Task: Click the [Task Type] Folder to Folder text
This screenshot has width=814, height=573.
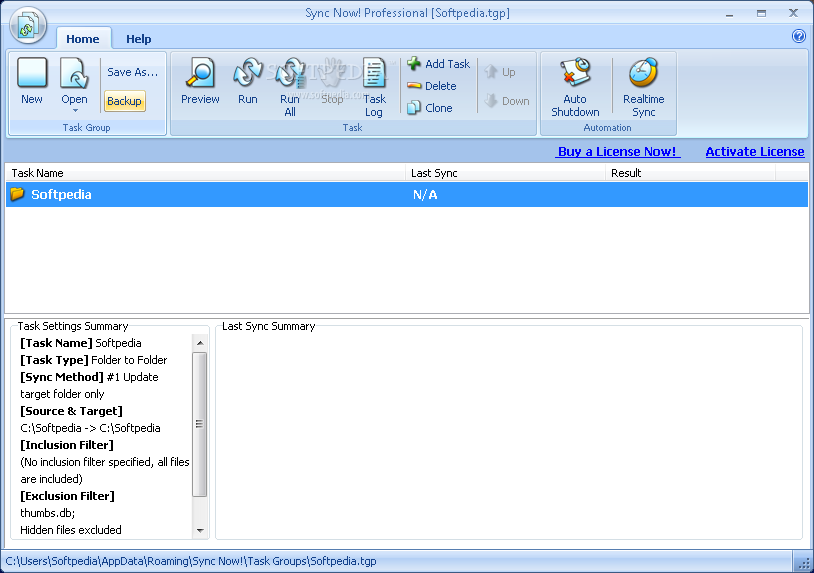Action: coord(94,360)
